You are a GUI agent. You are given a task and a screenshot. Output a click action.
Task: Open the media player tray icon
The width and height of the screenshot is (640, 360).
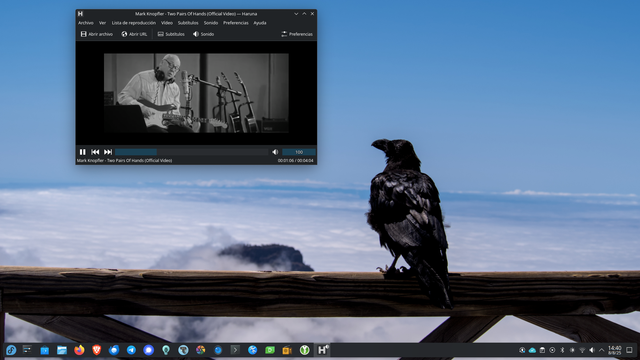(552, 350)
